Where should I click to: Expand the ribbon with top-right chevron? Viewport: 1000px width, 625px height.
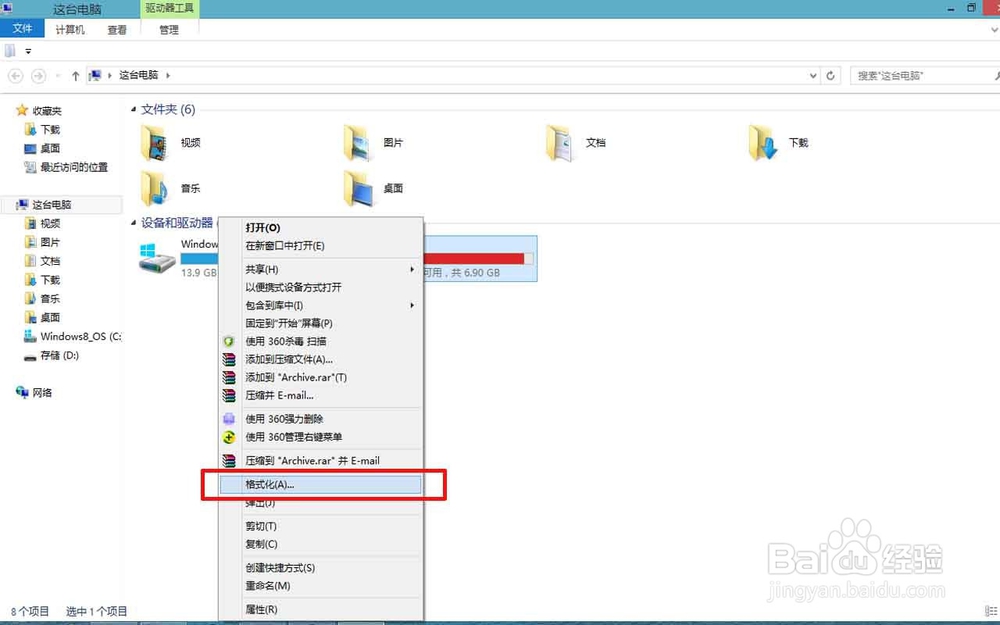pyautogui.click(x=995, y=30)
